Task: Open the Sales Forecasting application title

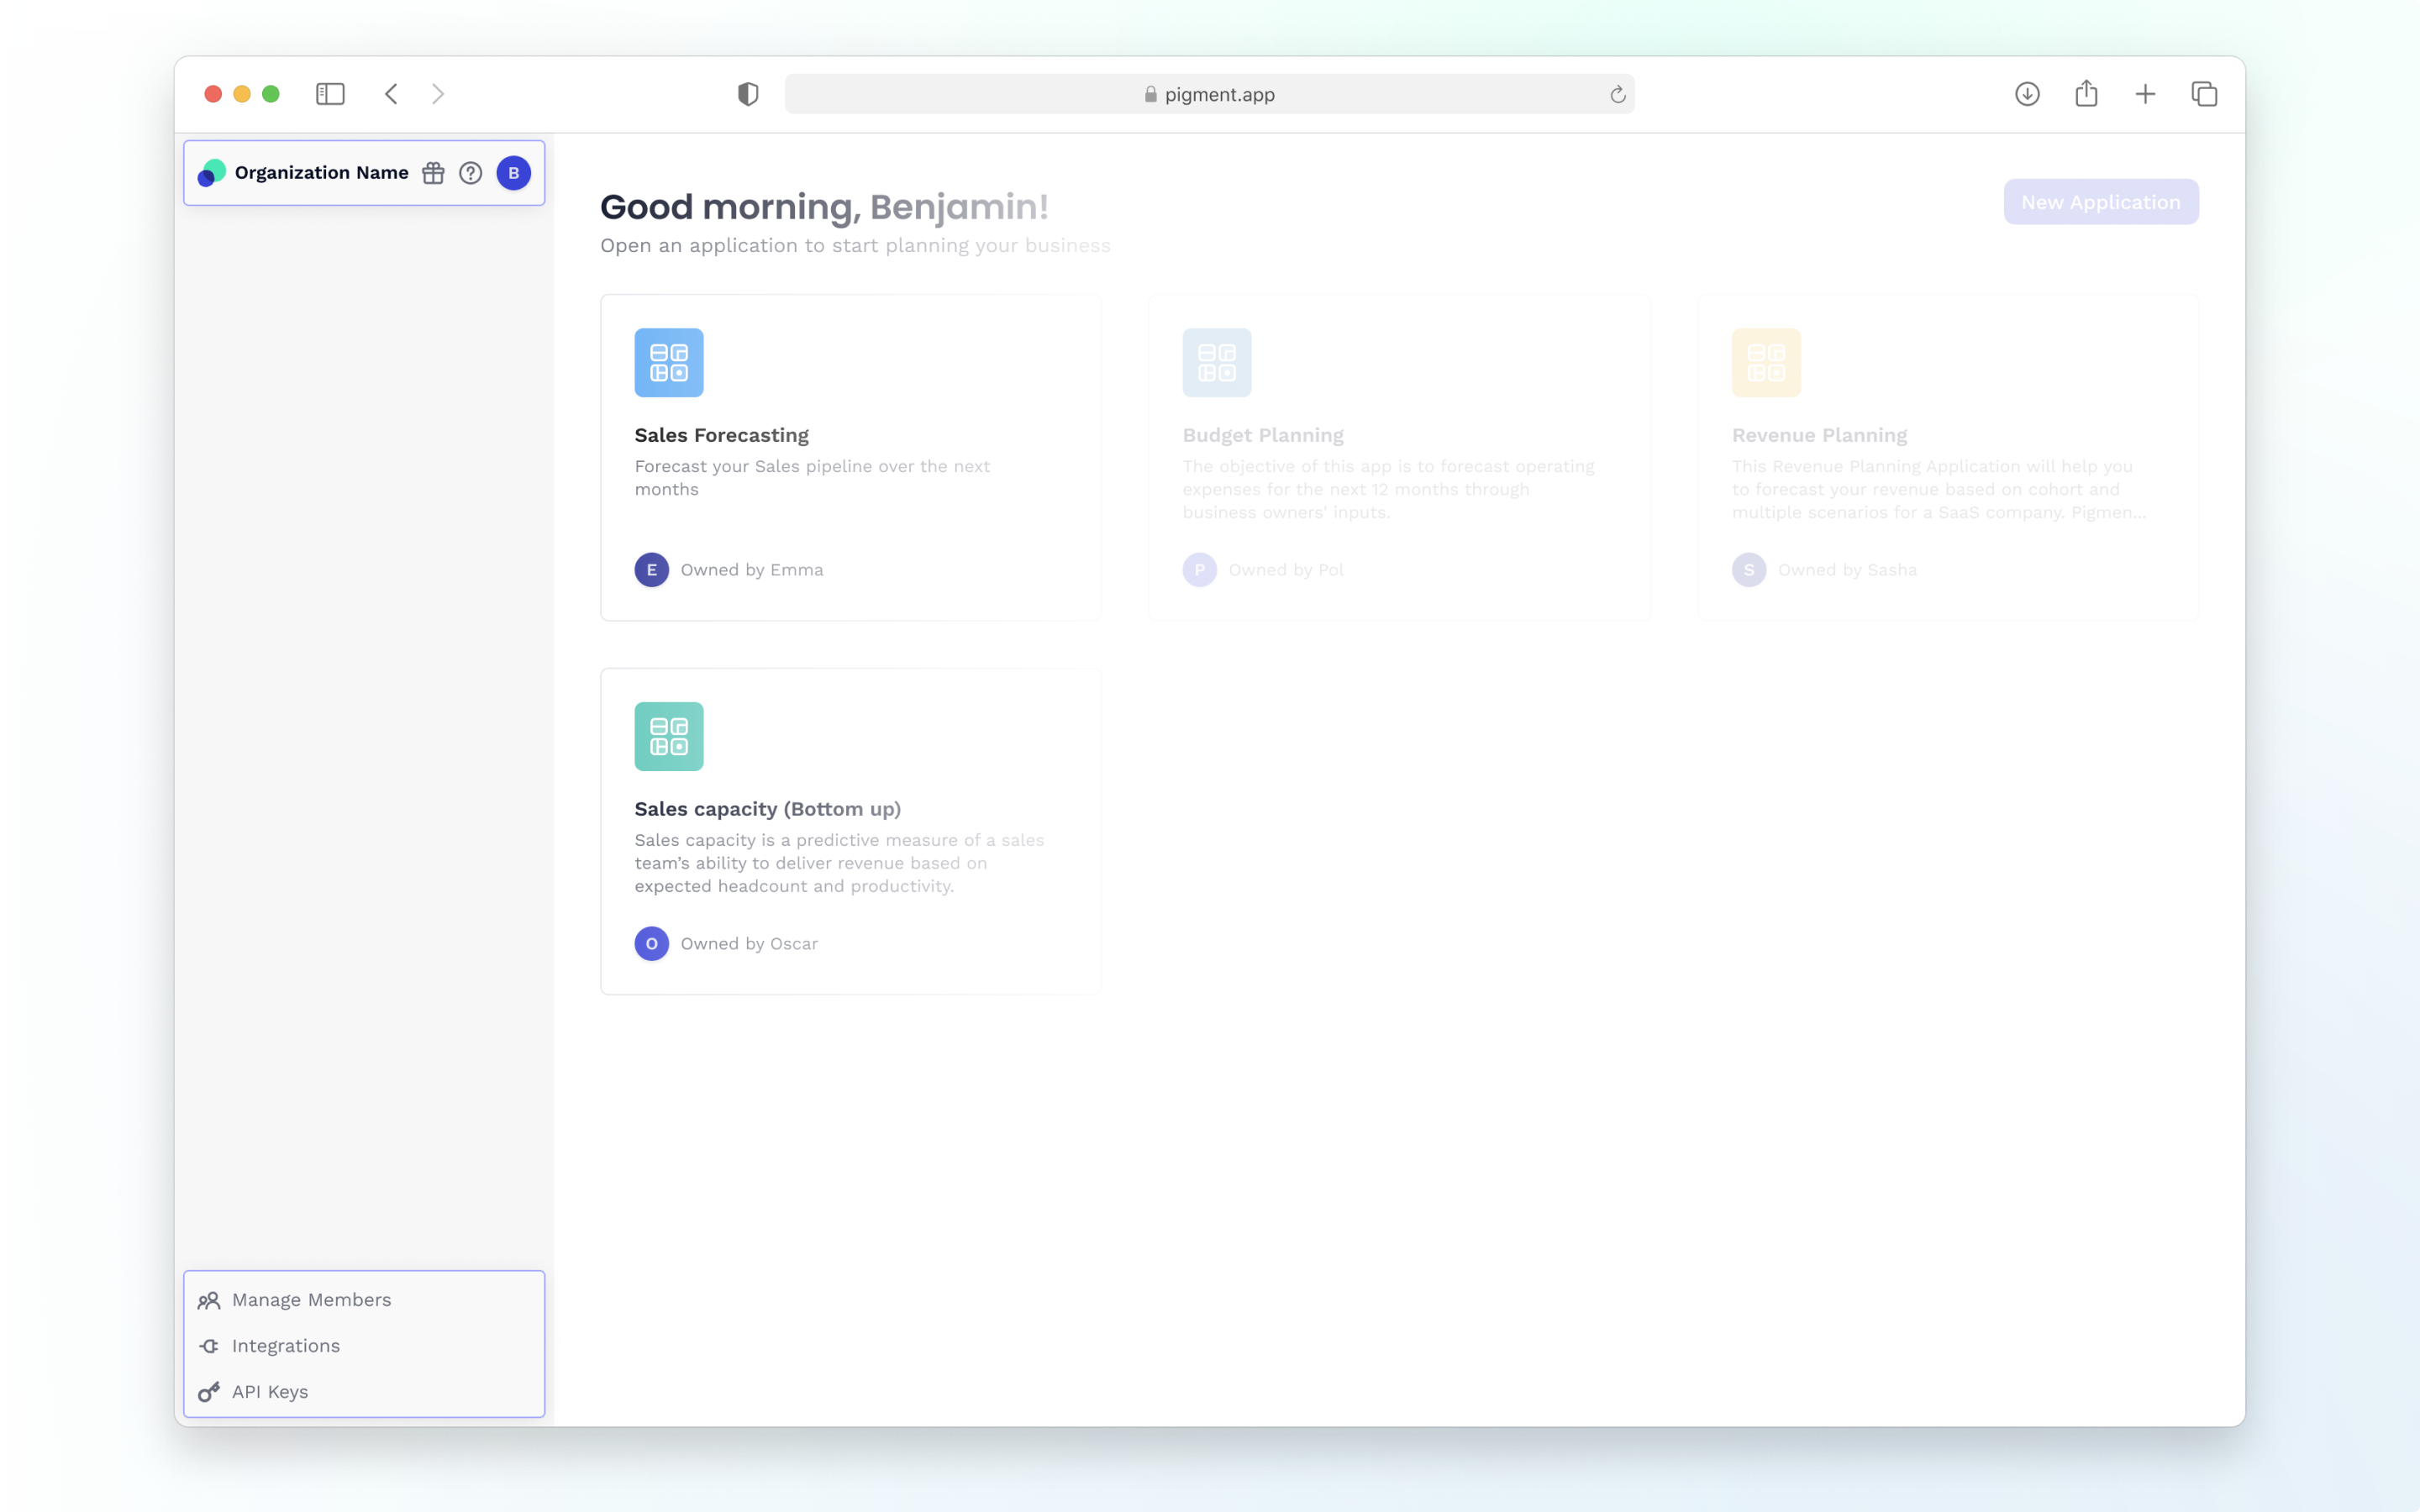Action: pos(722,435)
